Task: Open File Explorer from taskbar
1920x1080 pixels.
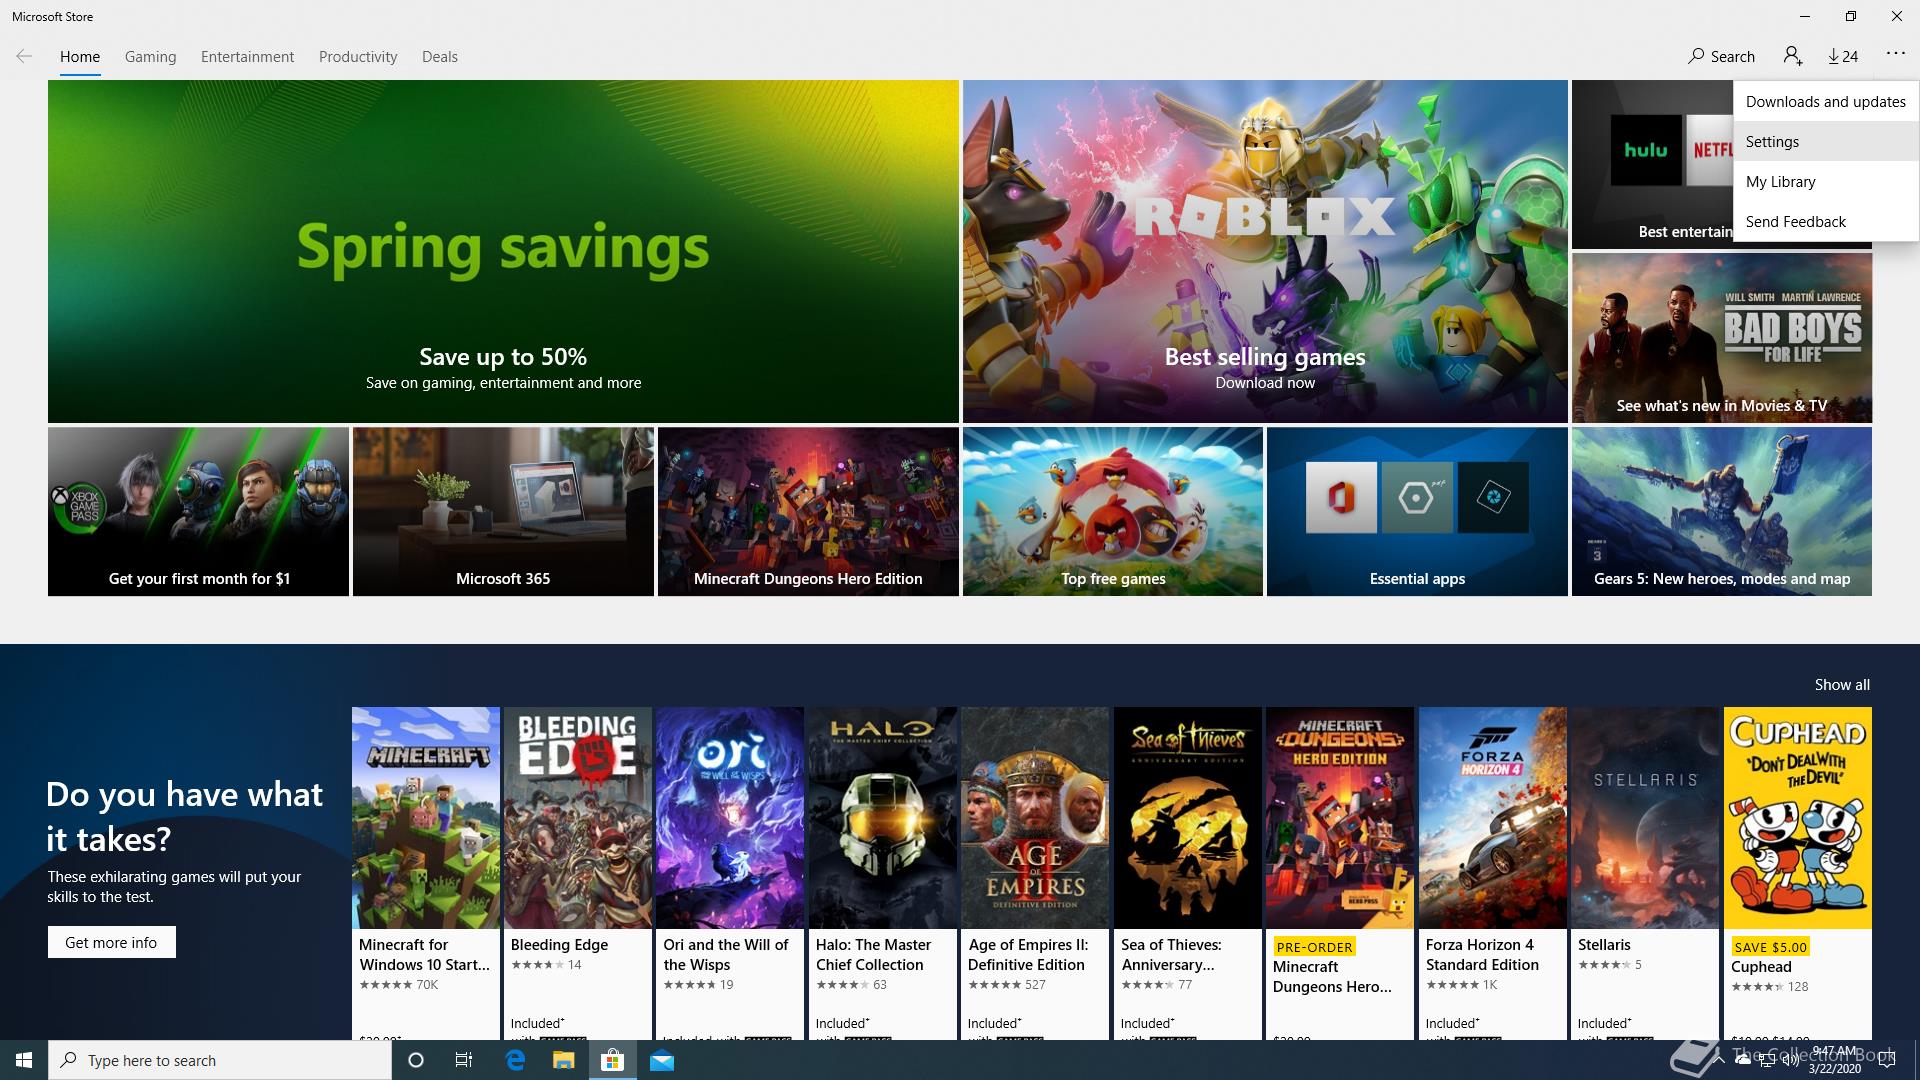Action: (x=563, y=1060)
